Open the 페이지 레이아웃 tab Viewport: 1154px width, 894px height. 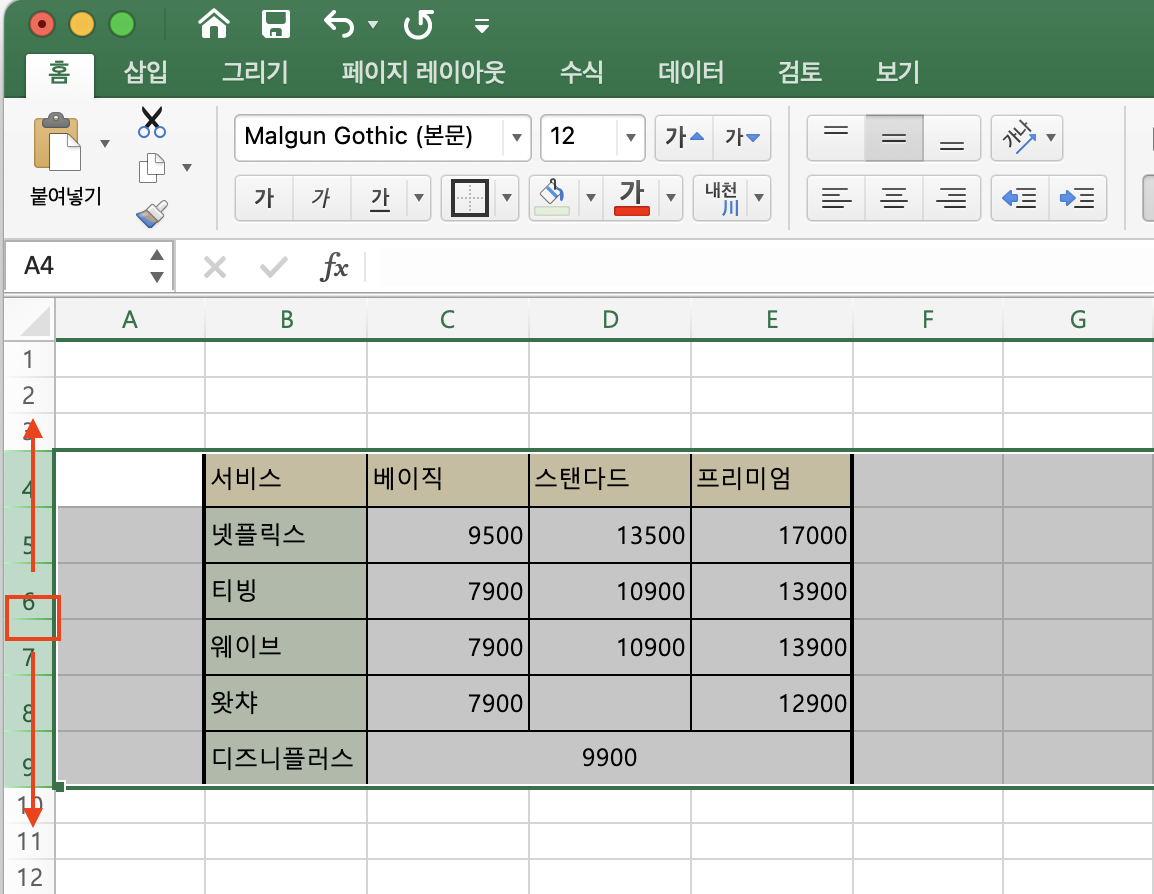point(423,72)
